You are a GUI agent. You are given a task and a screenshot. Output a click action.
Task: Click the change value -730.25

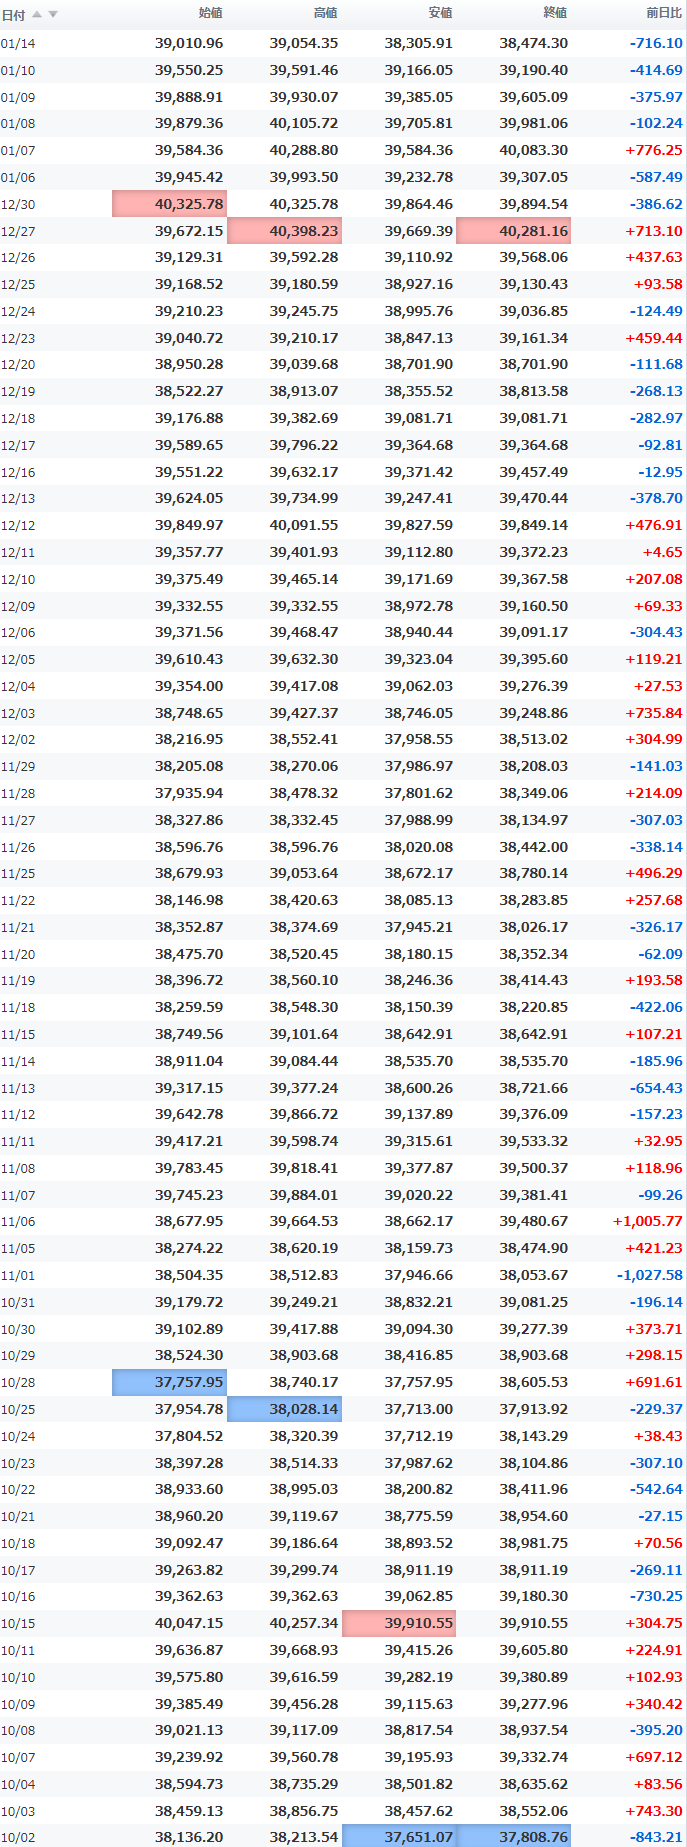pos(656,1596)
